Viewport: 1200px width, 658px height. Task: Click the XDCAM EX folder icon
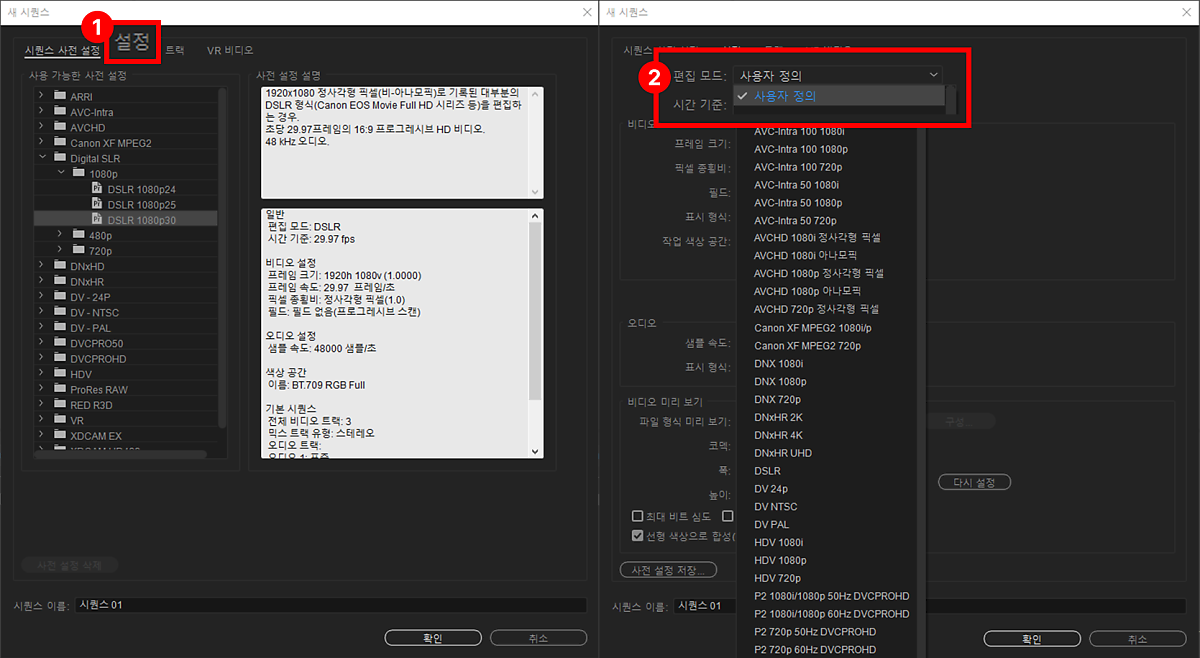[x=58, y=436]
